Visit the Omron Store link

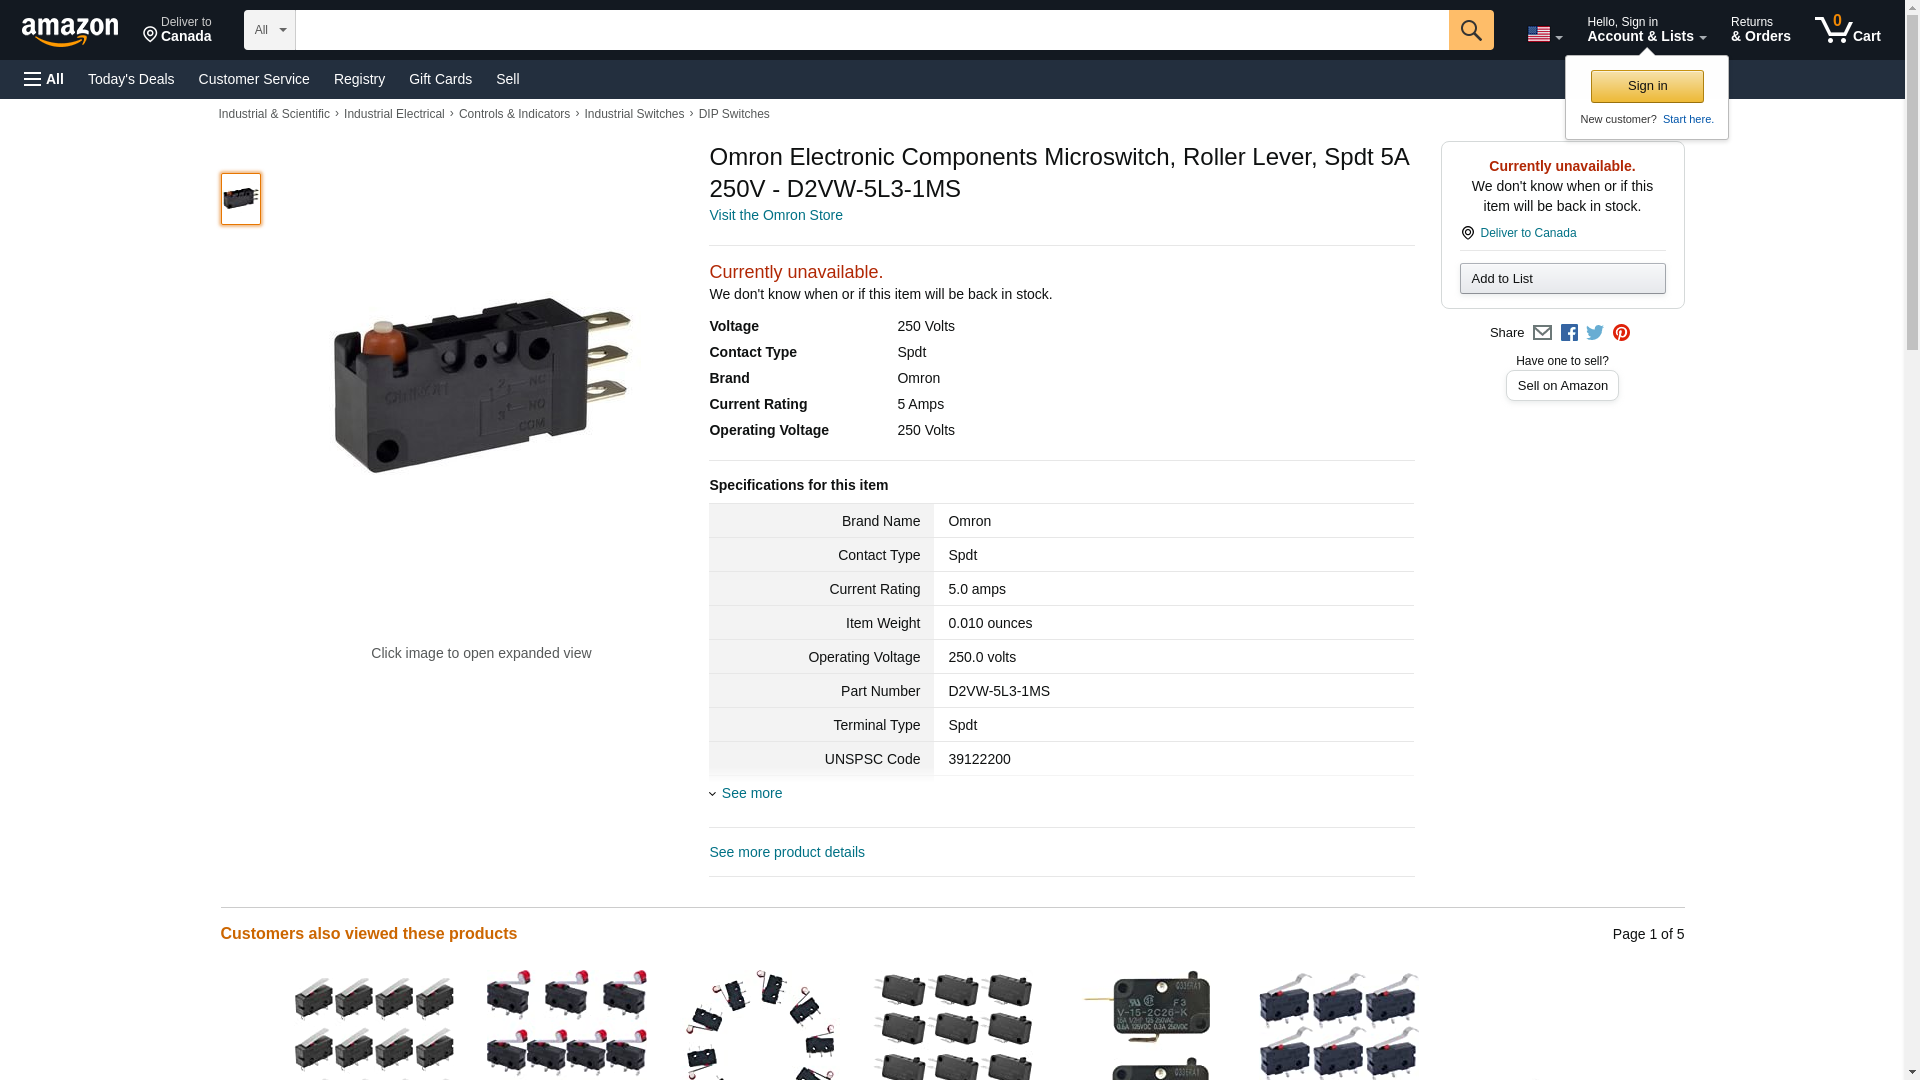[775, 215]
